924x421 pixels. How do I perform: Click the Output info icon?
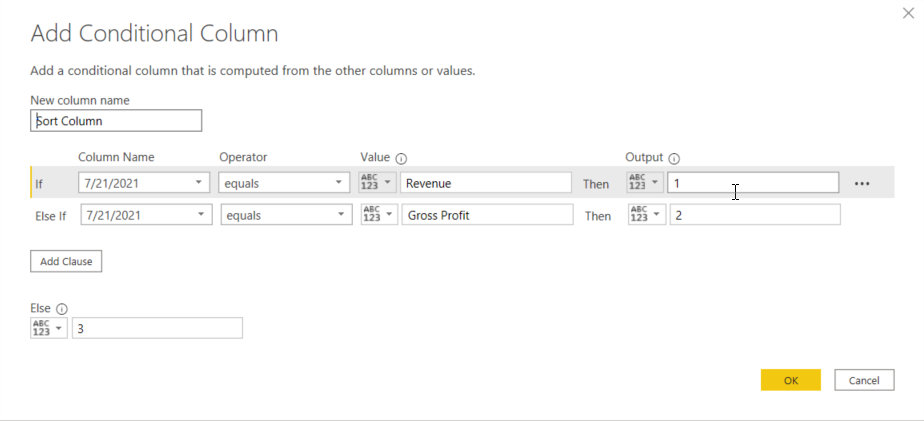(674, 158)
